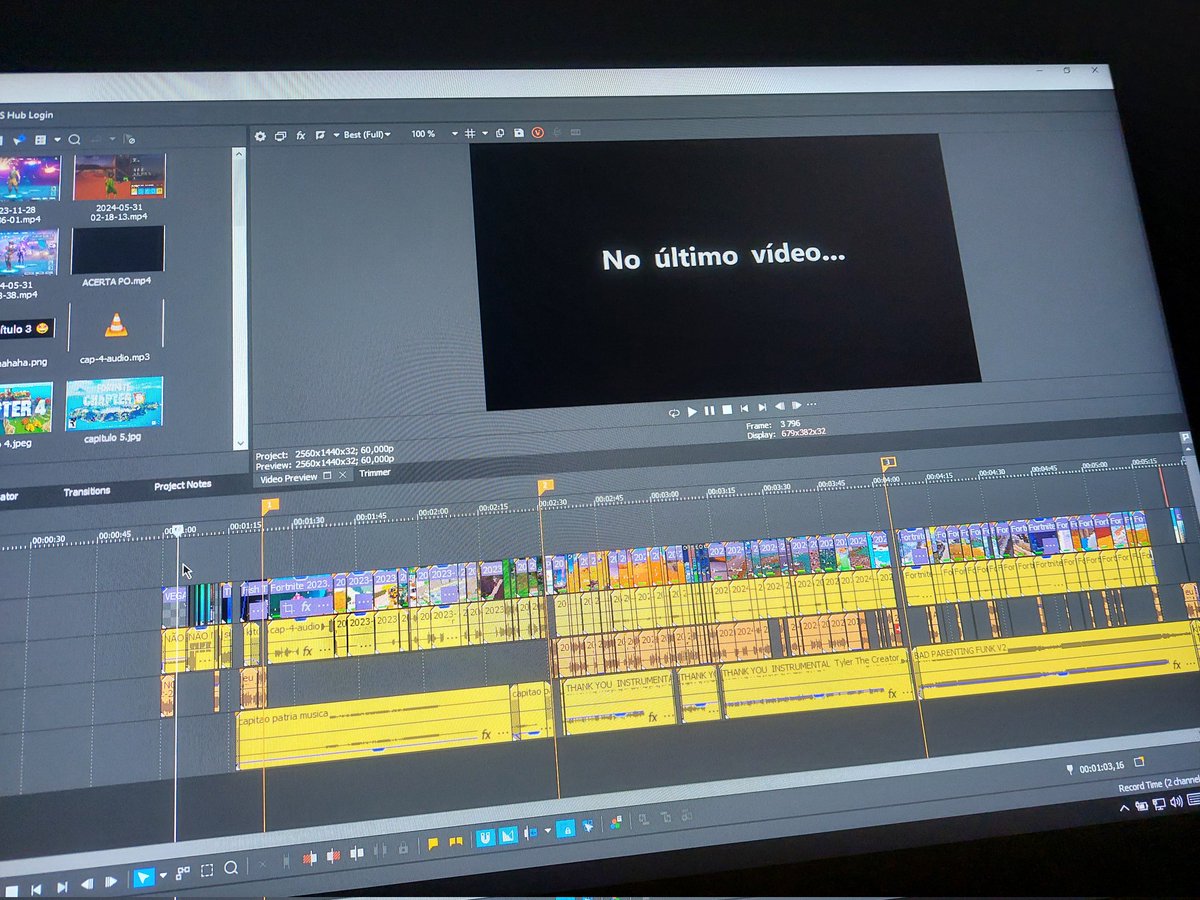Click Trim End icon in editing toolbar
The height and width of the screenshot is (900, 1200).
(332, 856)
